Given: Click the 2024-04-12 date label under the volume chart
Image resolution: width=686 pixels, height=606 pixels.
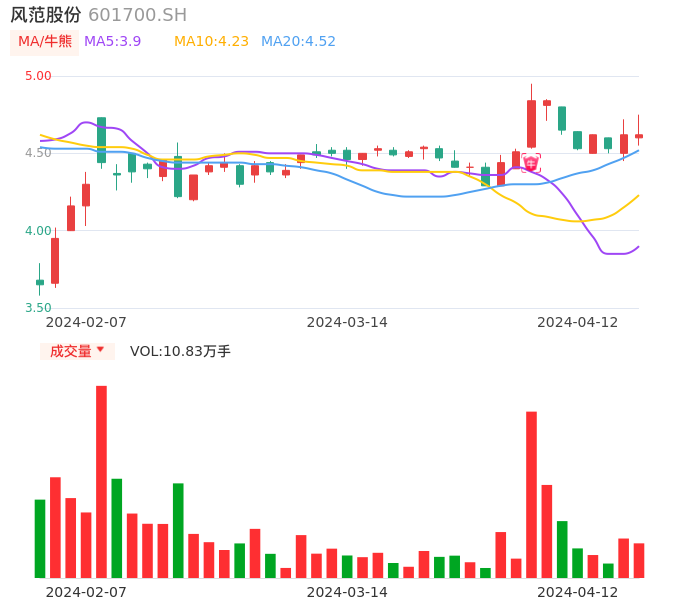Looking at the screenshot, I should (578, 592).
